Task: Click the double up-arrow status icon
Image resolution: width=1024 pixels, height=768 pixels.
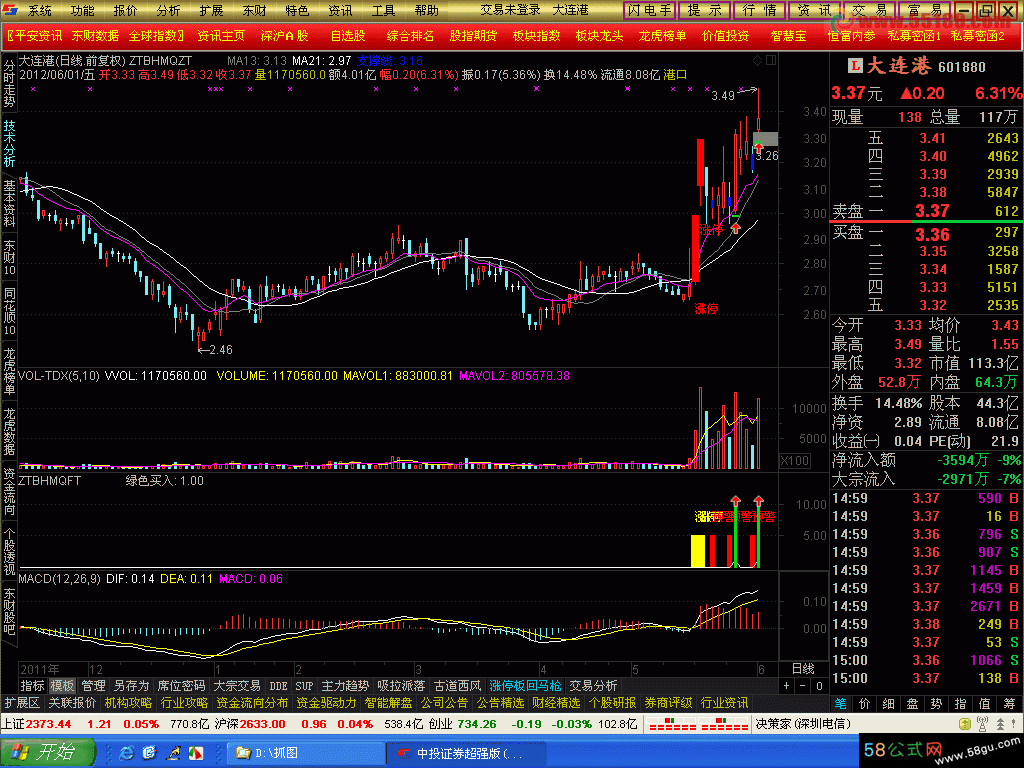Action: coord(1000,724)
